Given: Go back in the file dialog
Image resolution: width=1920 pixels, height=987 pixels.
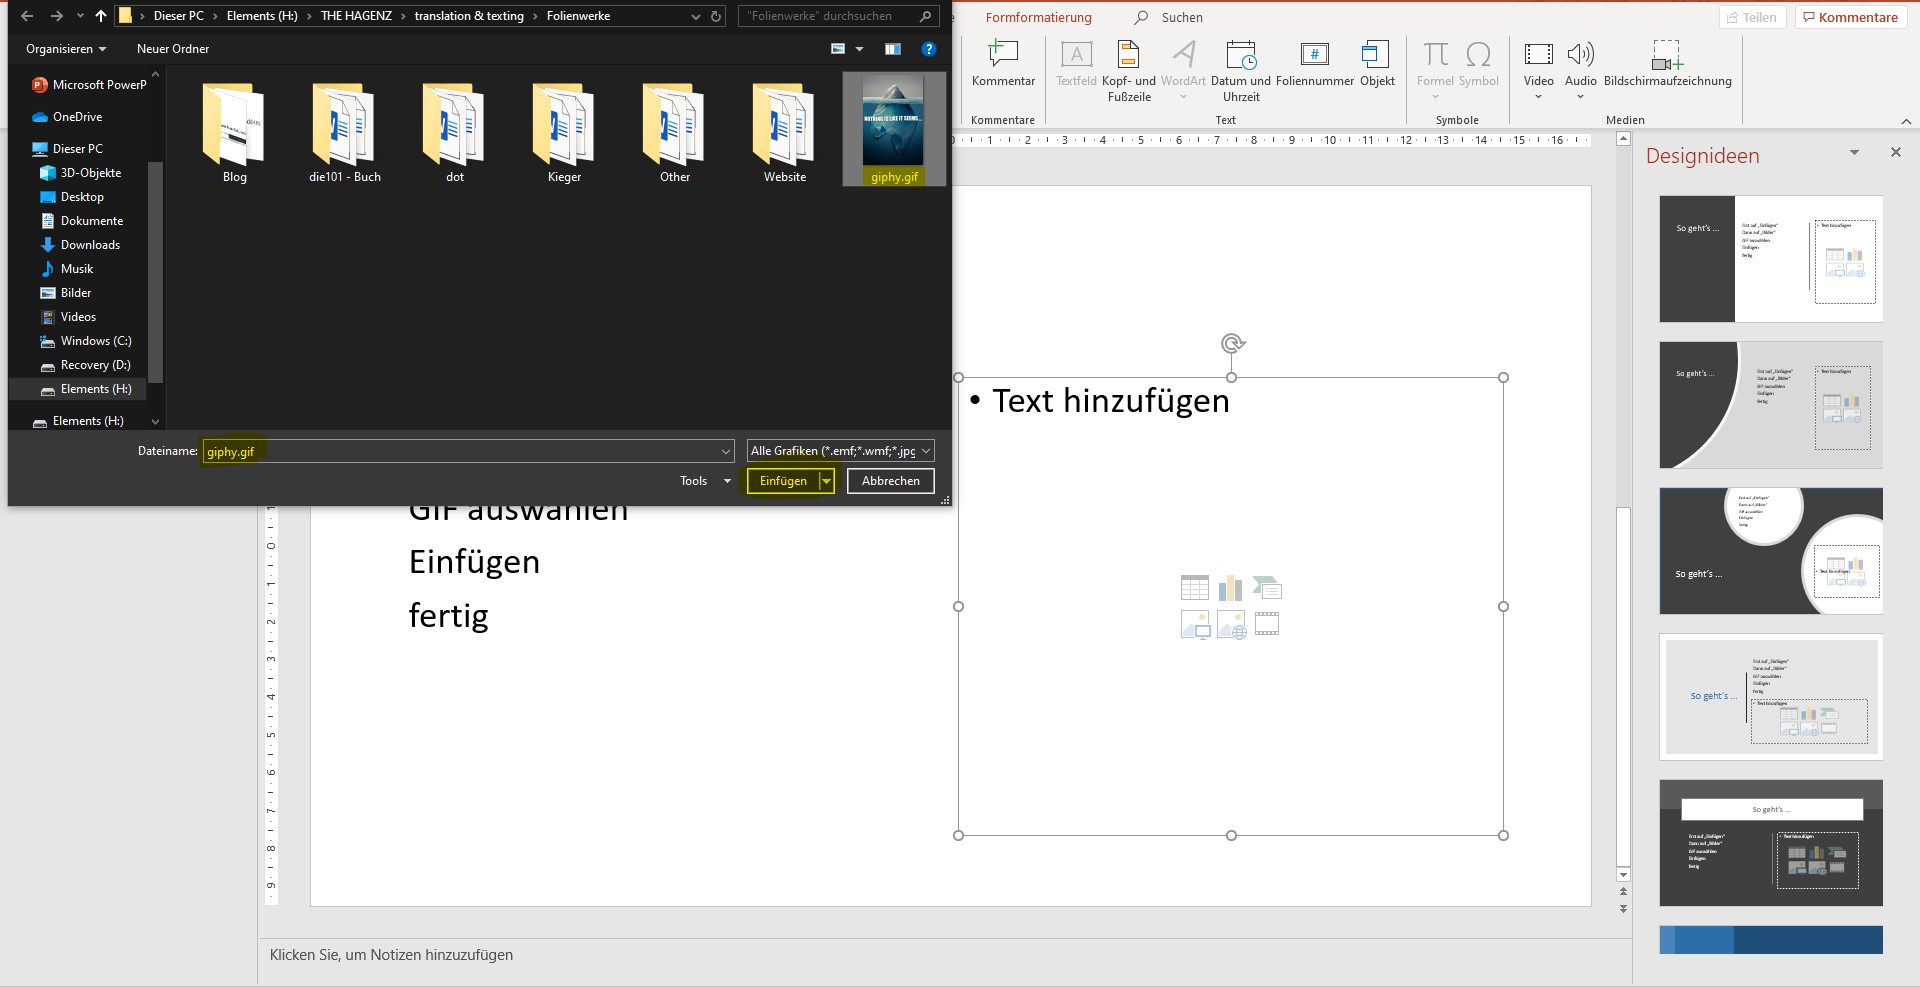Looking at the screenshot, I should (27, 16).
